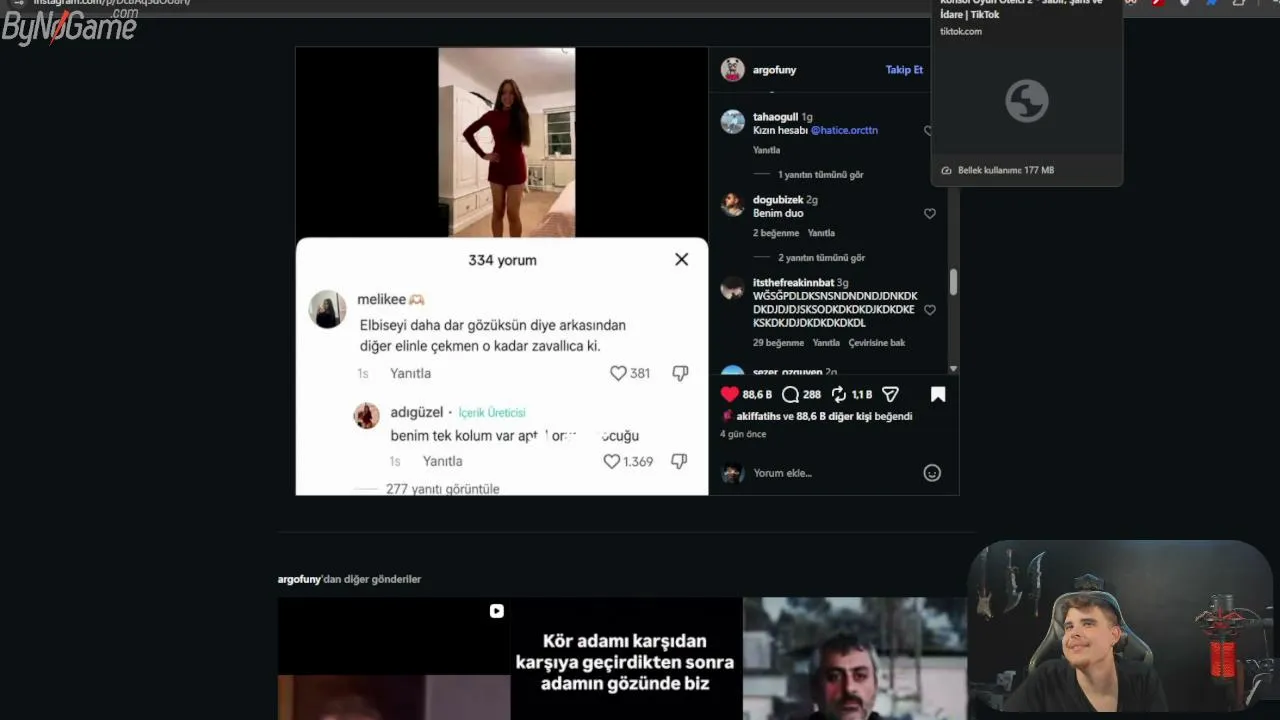This screenshot has height=720, width=1280.
Task: Open dogubizek's profile via username
Action: tap(778, 200)
